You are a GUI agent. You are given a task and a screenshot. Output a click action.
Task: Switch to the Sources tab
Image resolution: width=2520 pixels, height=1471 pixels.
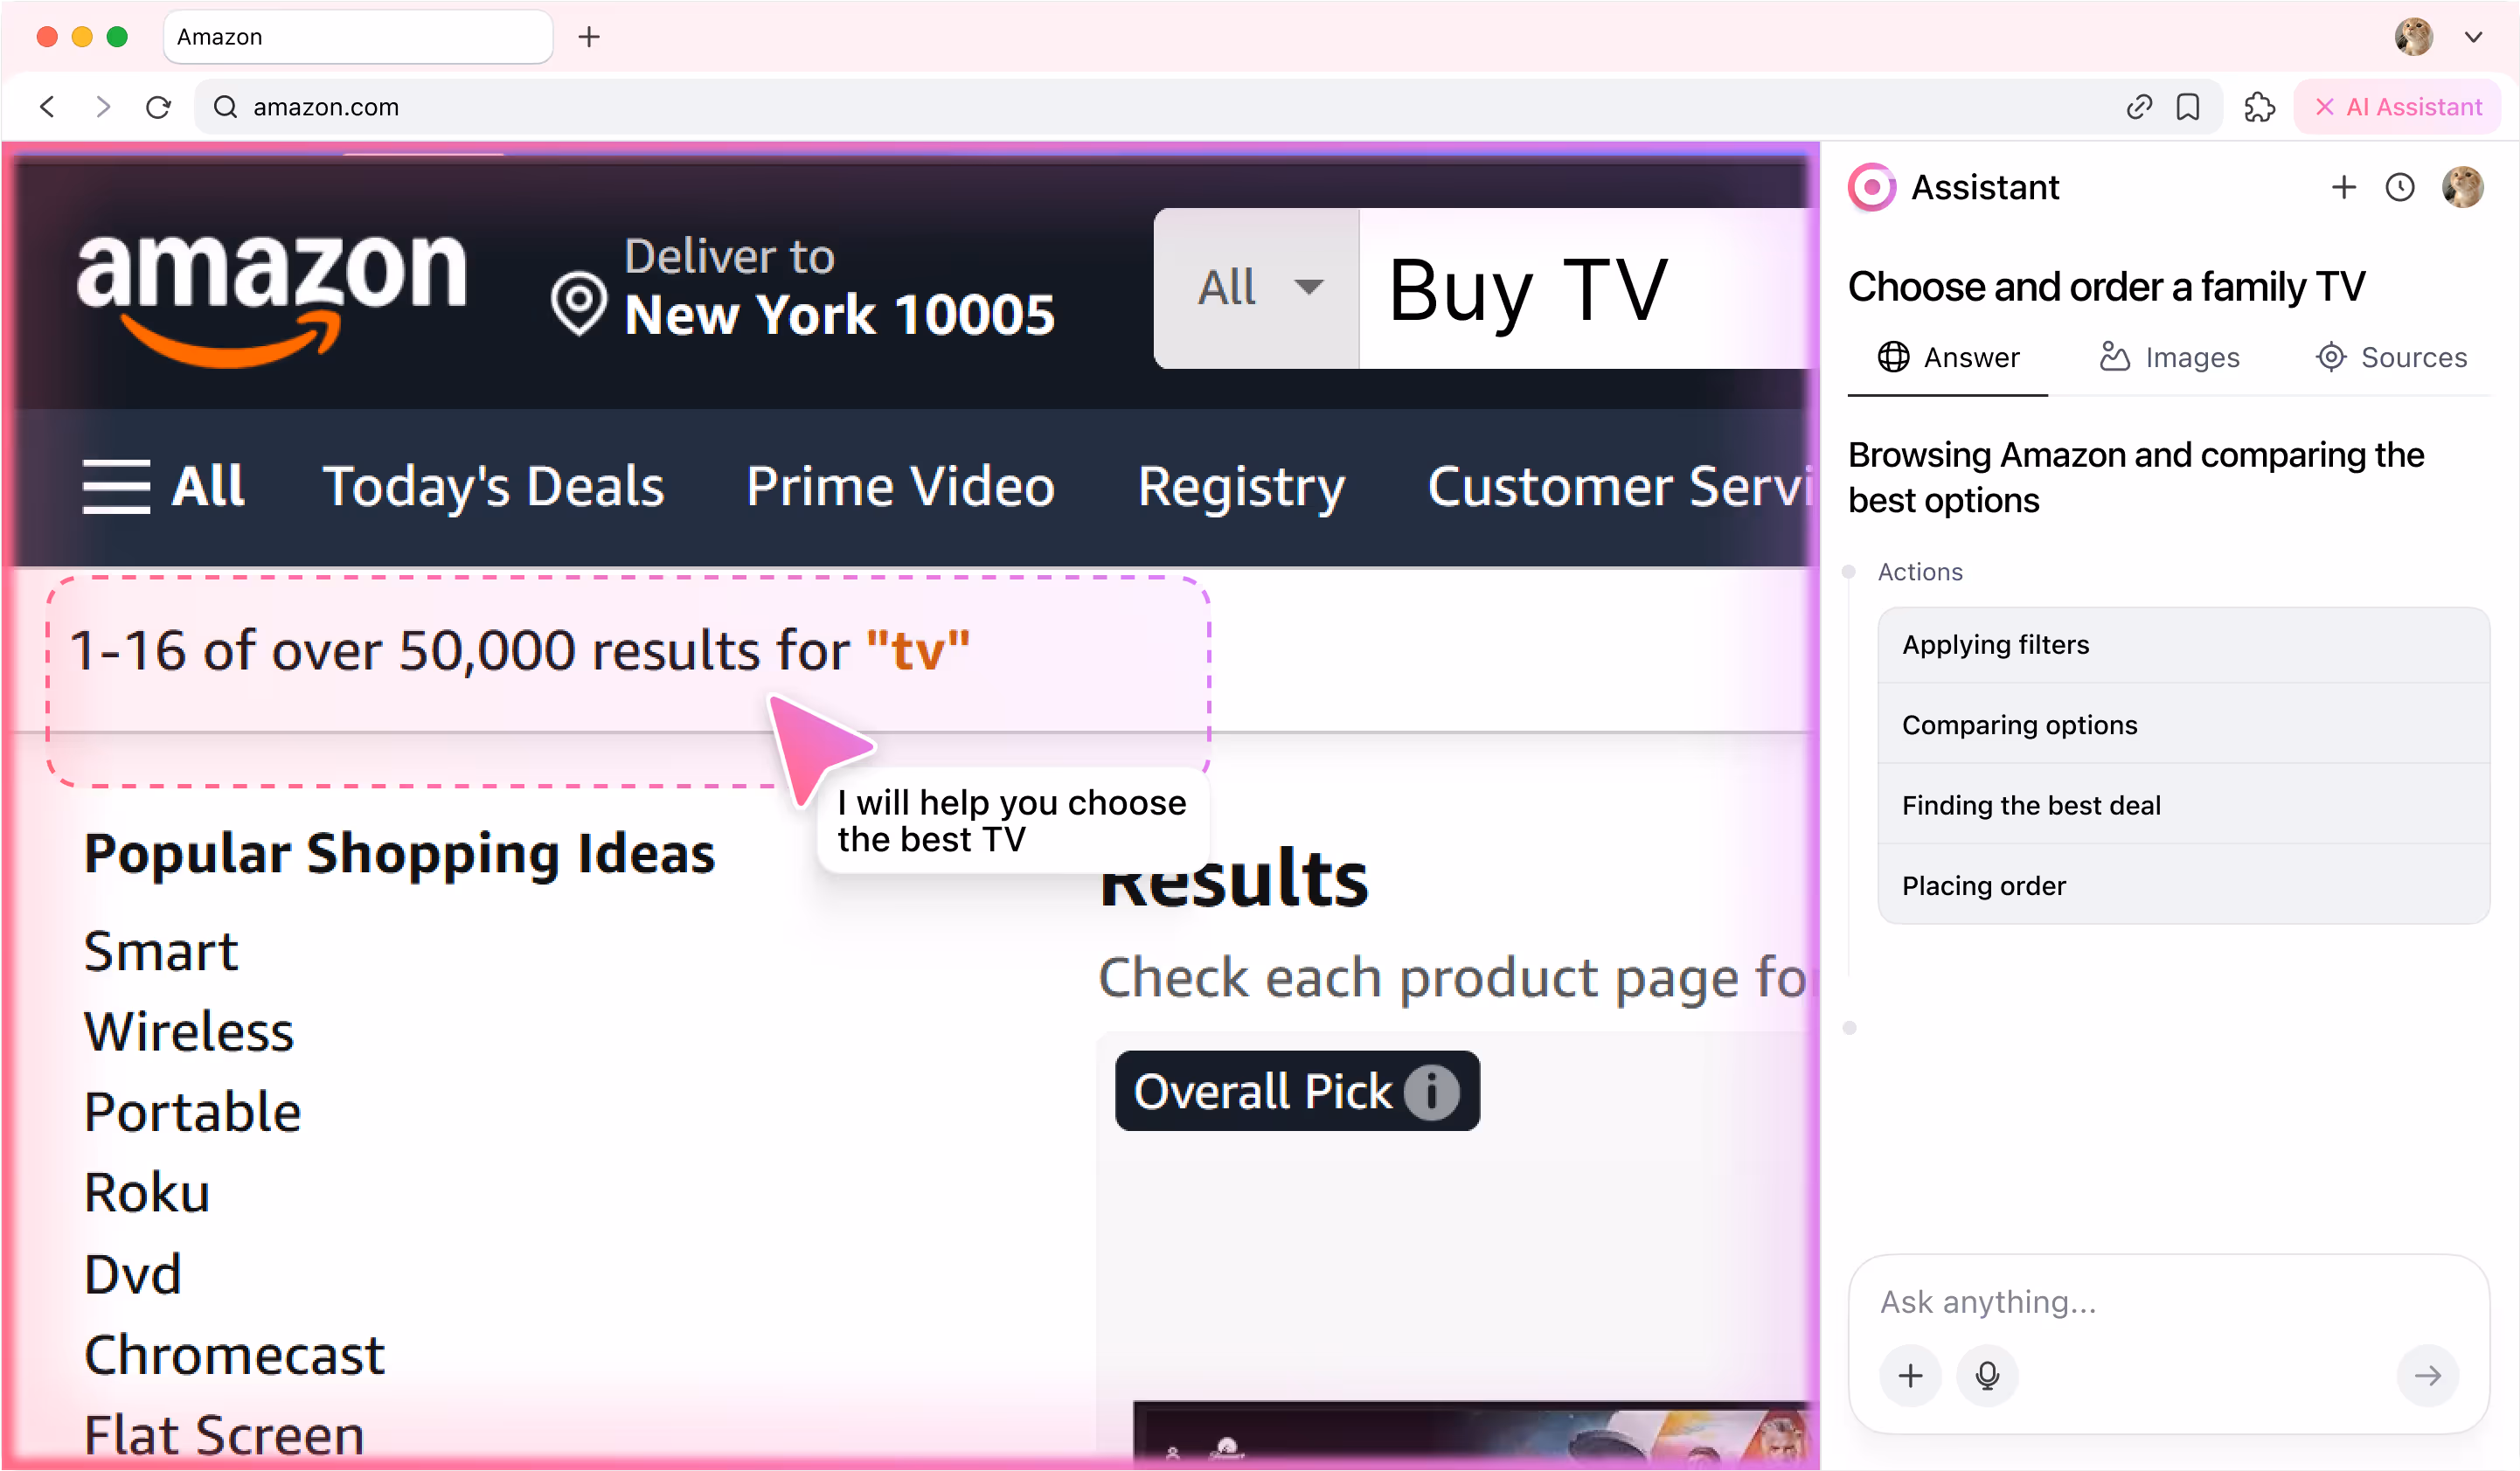(x=2391, y=358)
